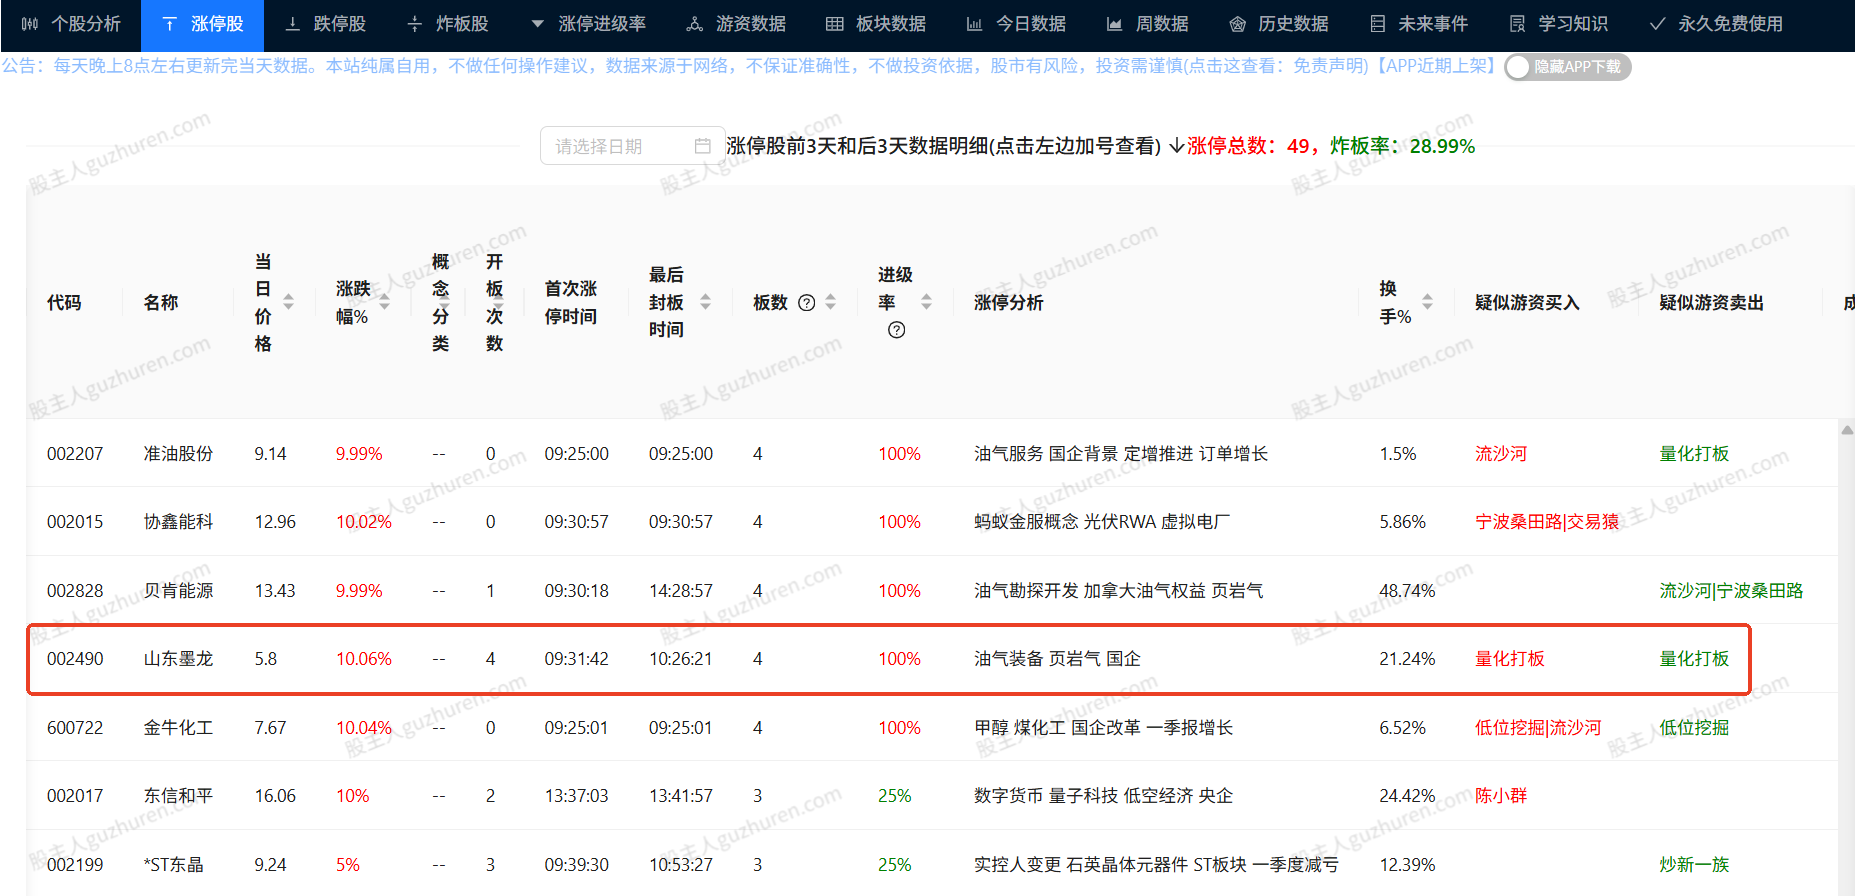The height and width of the screenshot is (896, 1855).
Task: Open 板块数据 menu
Action: coord(876,24)
